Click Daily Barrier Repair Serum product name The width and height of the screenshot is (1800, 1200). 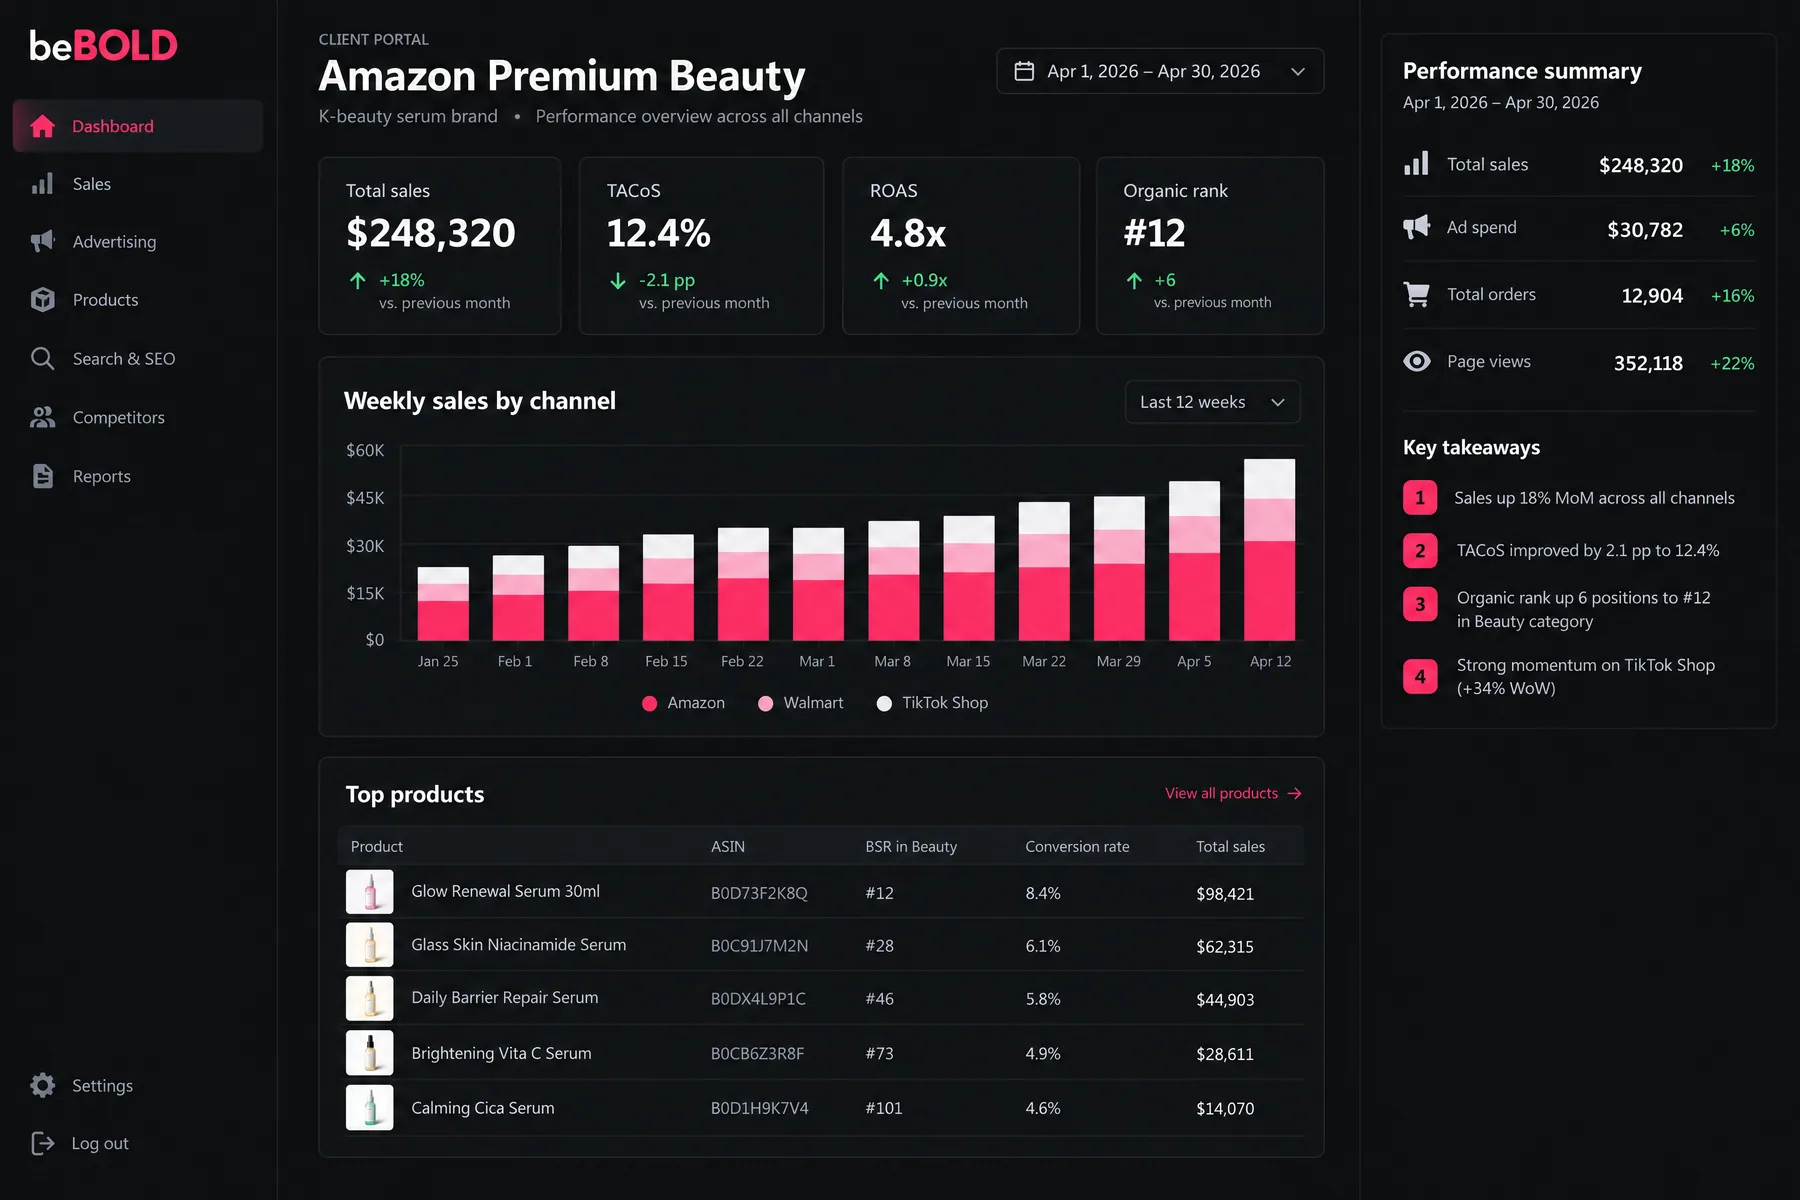505,998
